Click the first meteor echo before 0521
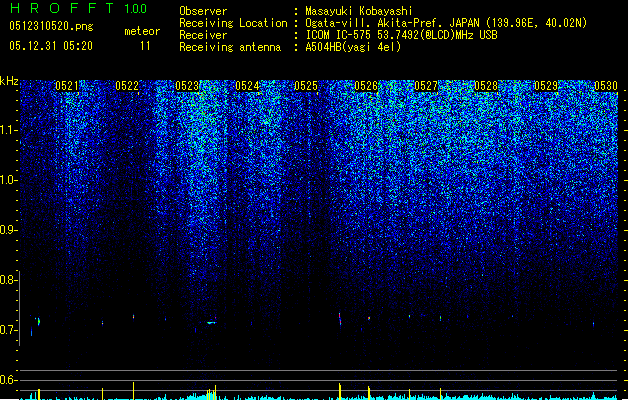 point(38,321)
